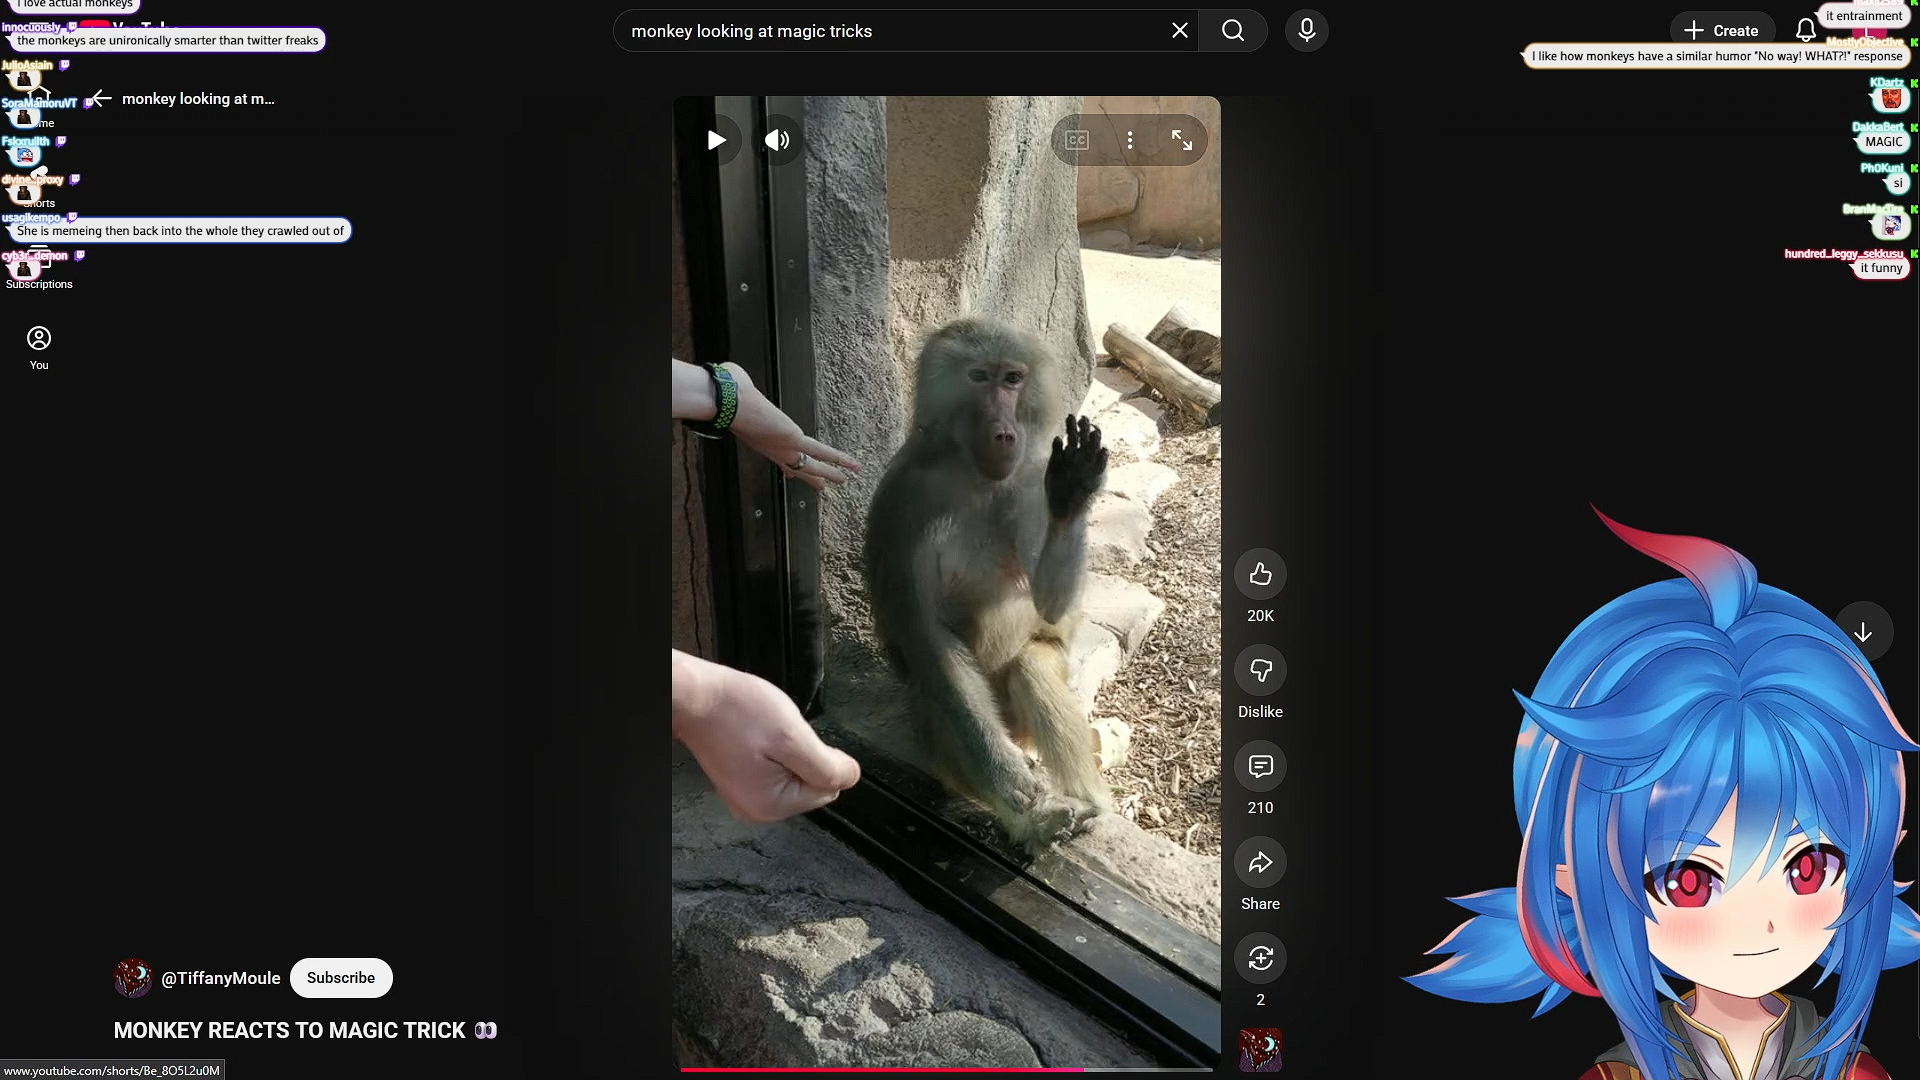Enter fullscreen with the expand icon
Image resolution: width=1920 pixels, height=1080 pixels.
[x=1182, y=140]
